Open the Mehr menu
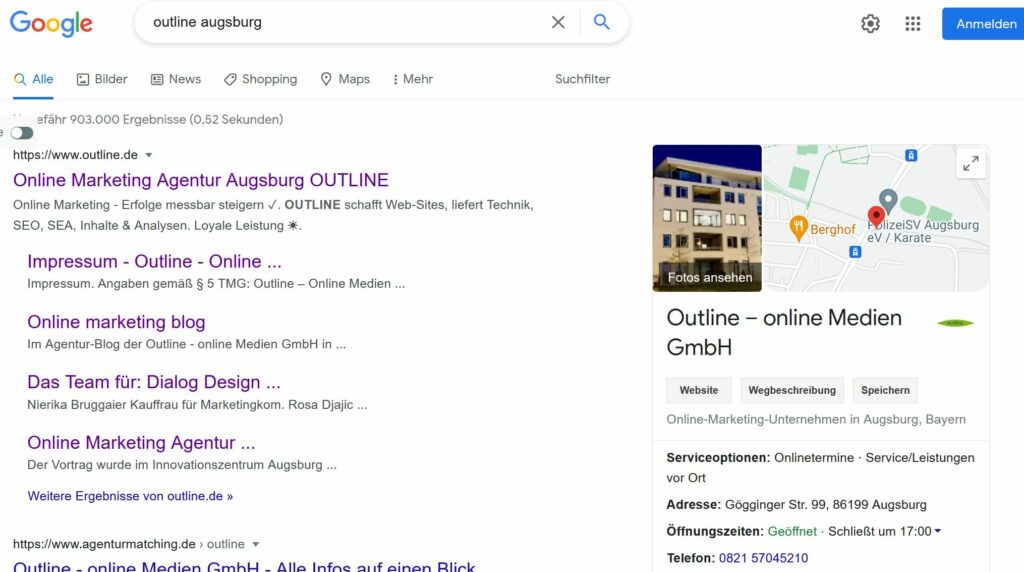Image resolution: width=1024 pixels, height=572 pixels. coord(413,79)
